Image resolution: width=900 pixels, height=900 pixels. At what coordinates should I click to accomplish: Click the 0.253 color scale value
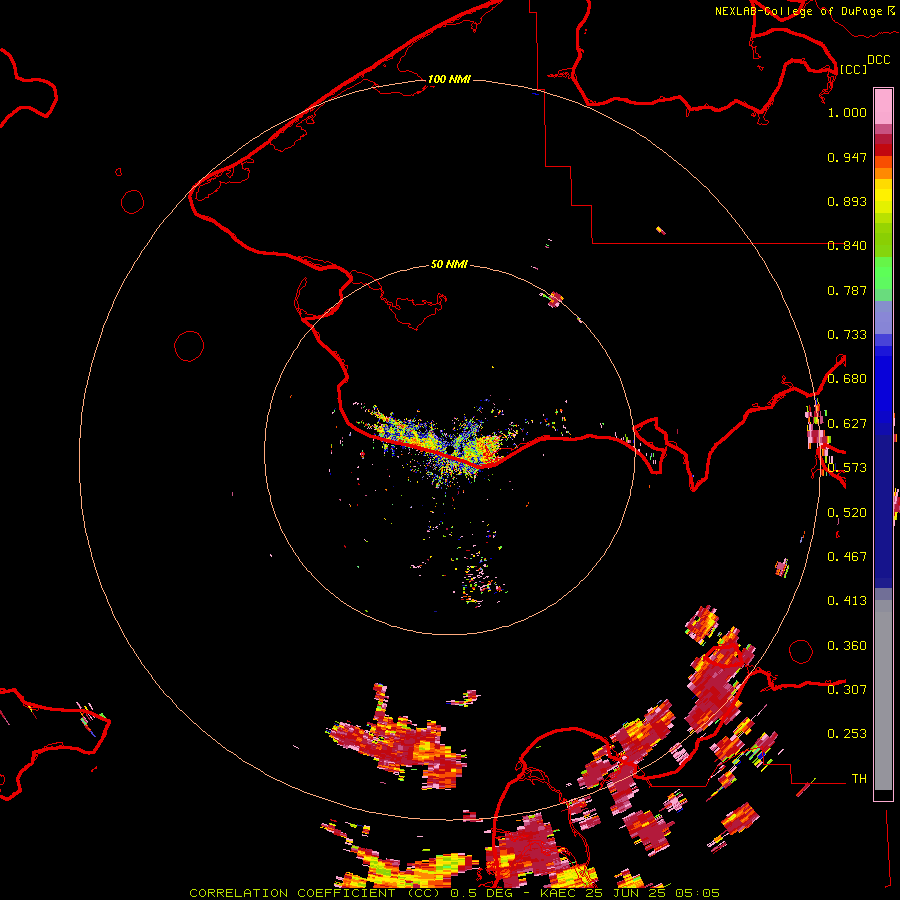click(847, 734)
